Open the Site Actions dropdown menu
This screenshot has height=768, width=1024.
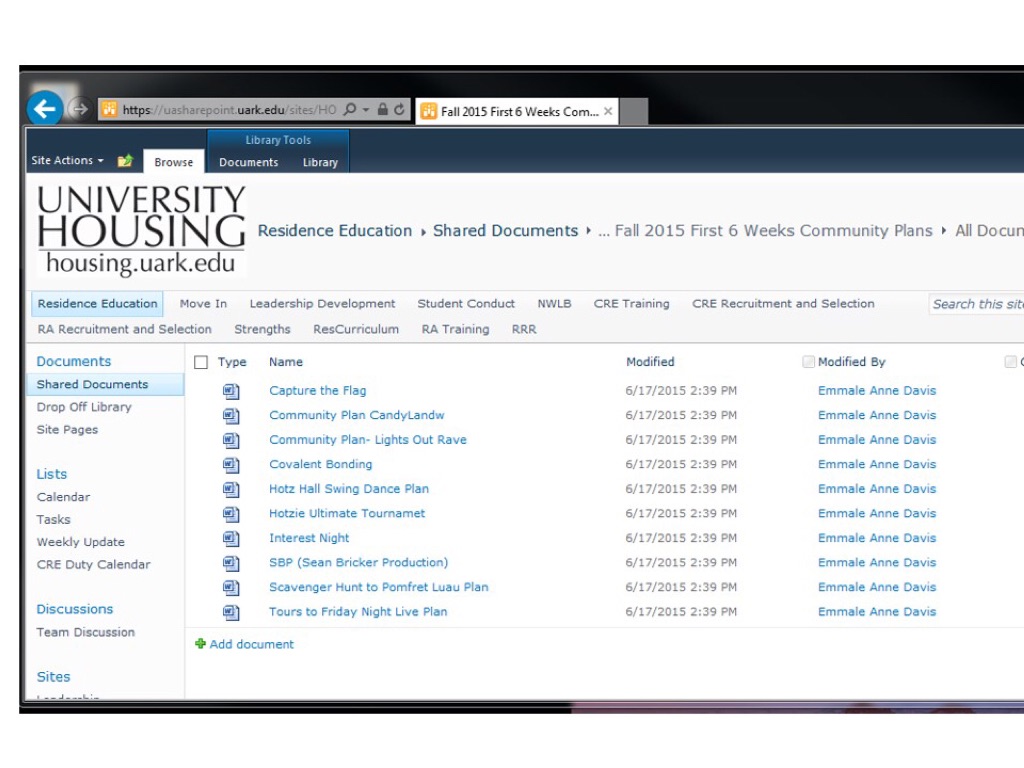(67, 161)
